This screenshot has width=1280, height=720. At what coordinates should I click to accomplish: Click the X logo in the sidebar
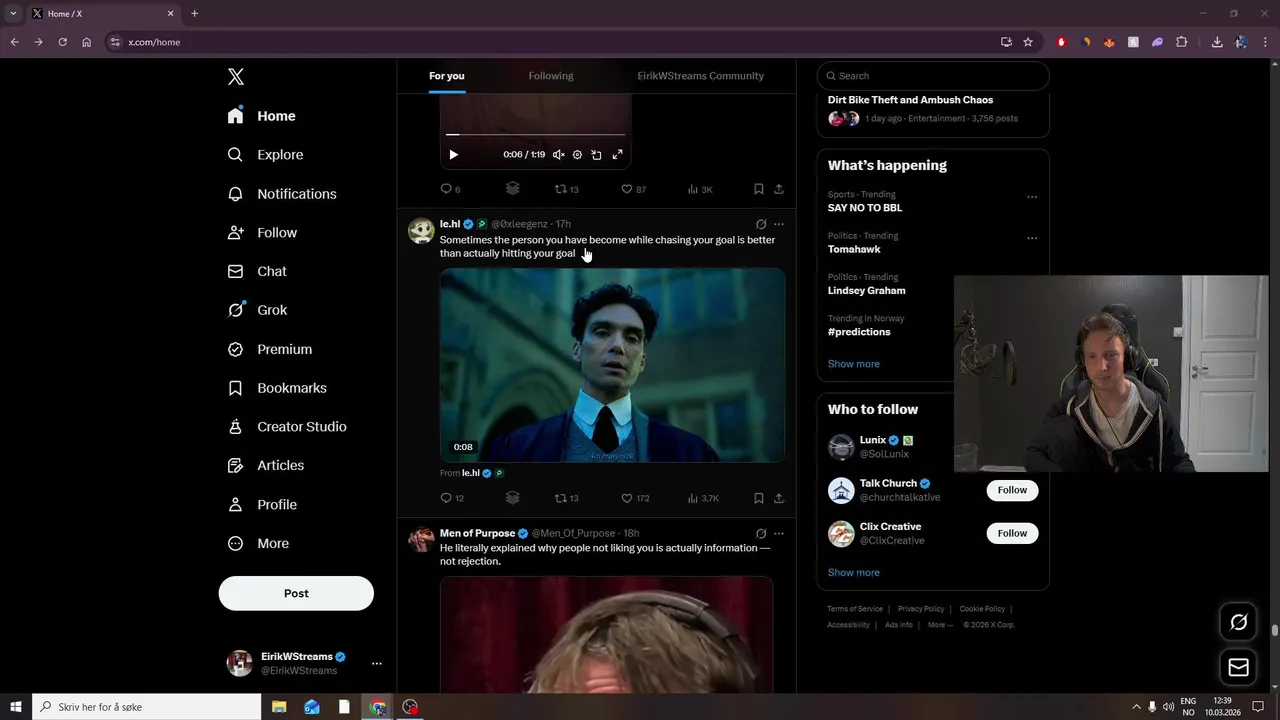click(235, 77)
